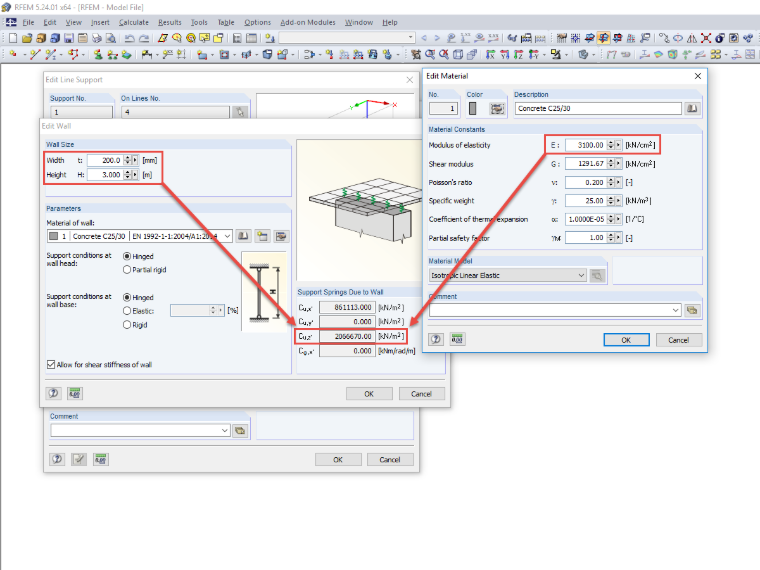Open the Insert menu
The image size is (760, 570).
(x=100, y=22)
